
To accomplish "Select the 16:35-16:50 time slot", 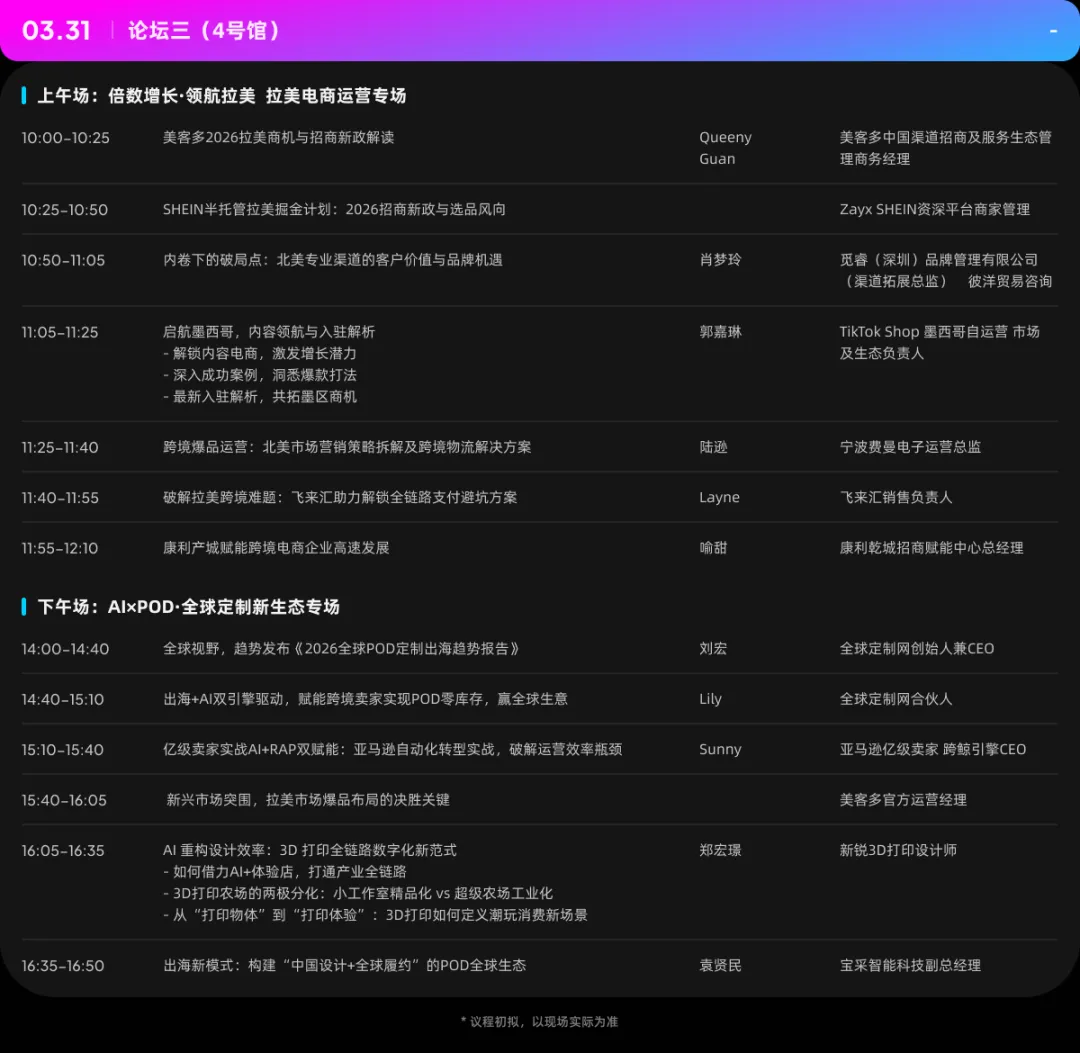I will (x=63, y=966).
